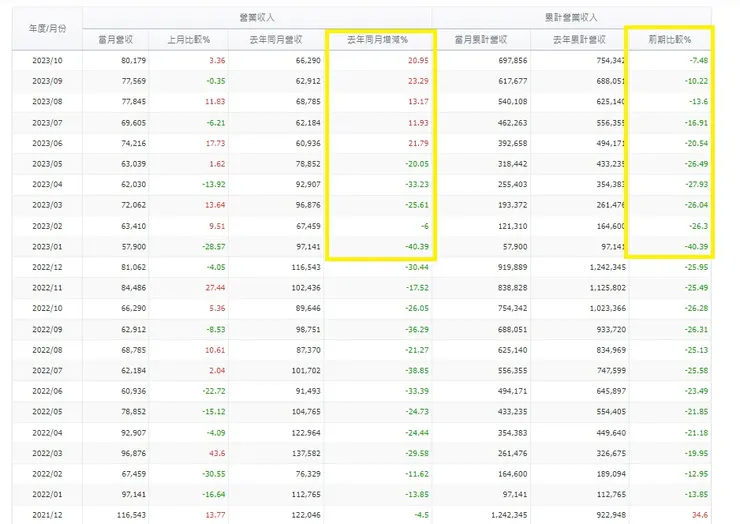The height and width of the screenshot is (524, 740).
Task: Click the 540,108 cumulative revenue cell
Action: 513,101
